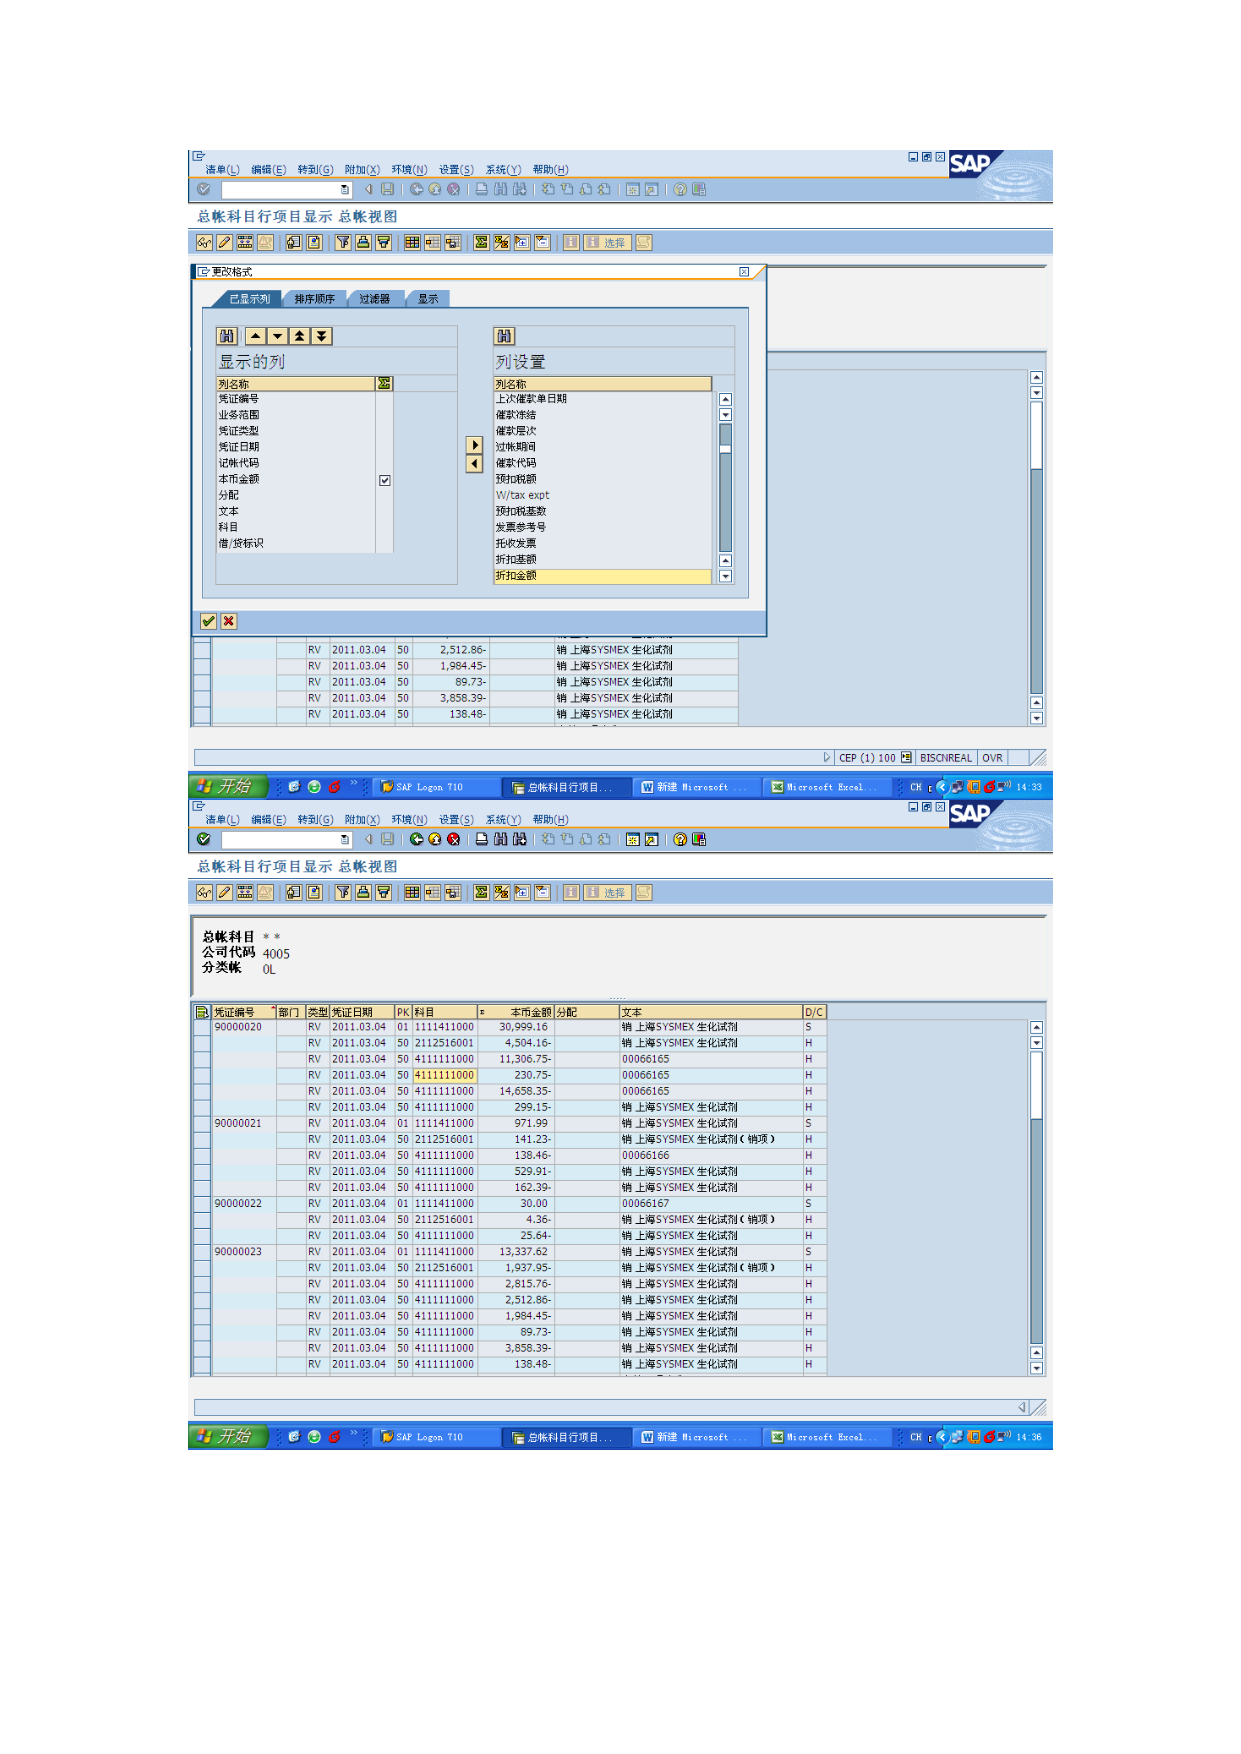Click Set filter funnel icon in 4005 list window

343,892
